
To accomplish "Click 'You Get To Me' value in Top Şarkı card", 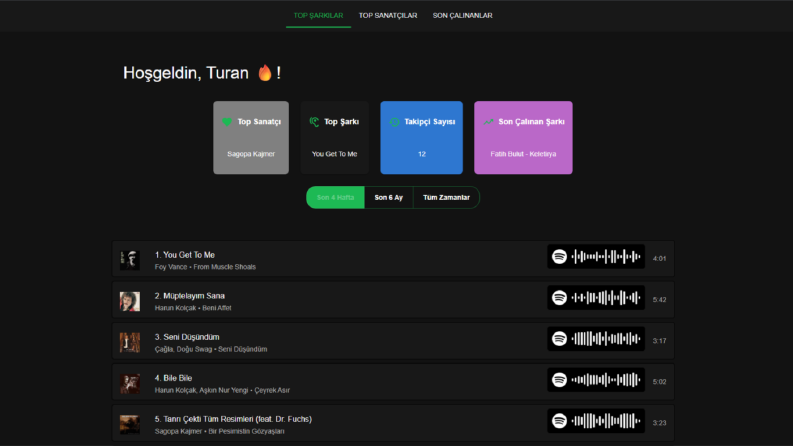I will tap(334, 154).
